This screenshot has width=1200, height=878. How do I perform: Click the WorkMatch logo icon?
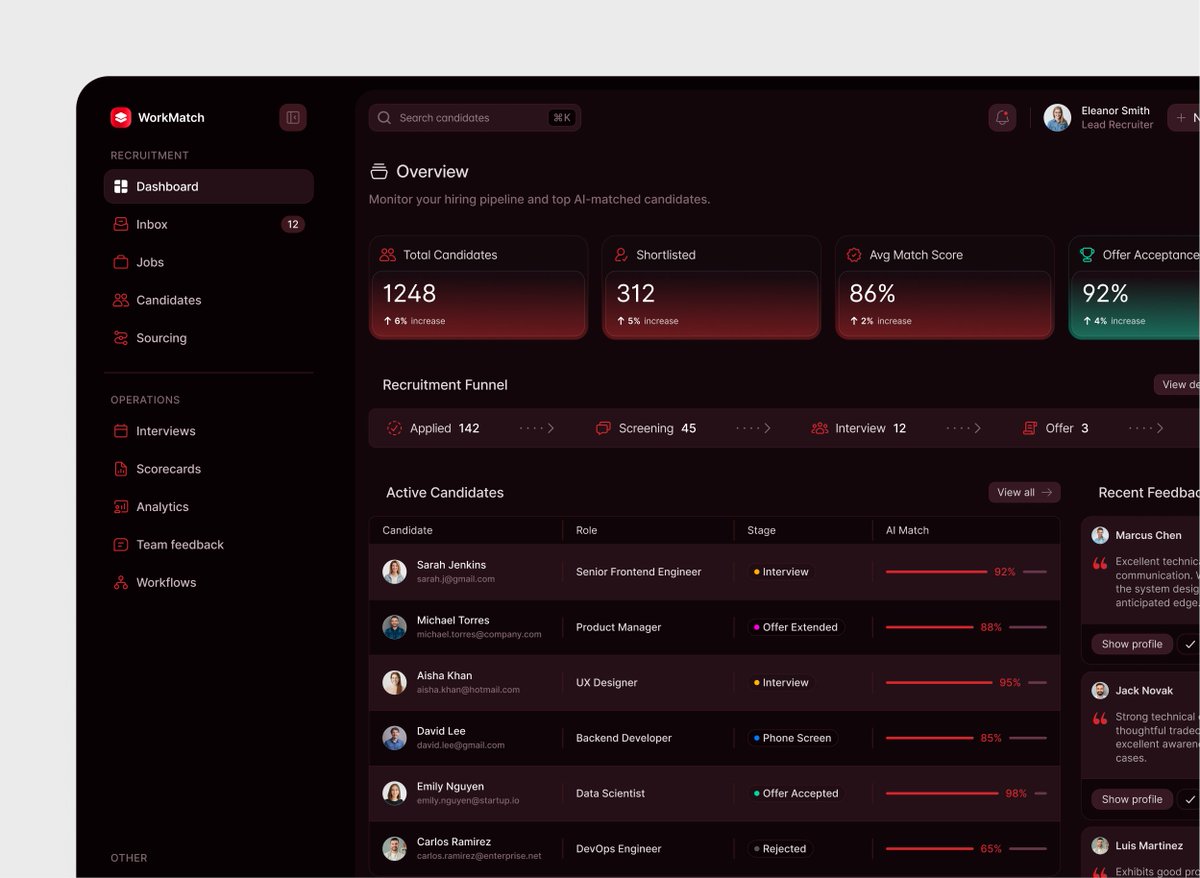click(x=120, y=117)
